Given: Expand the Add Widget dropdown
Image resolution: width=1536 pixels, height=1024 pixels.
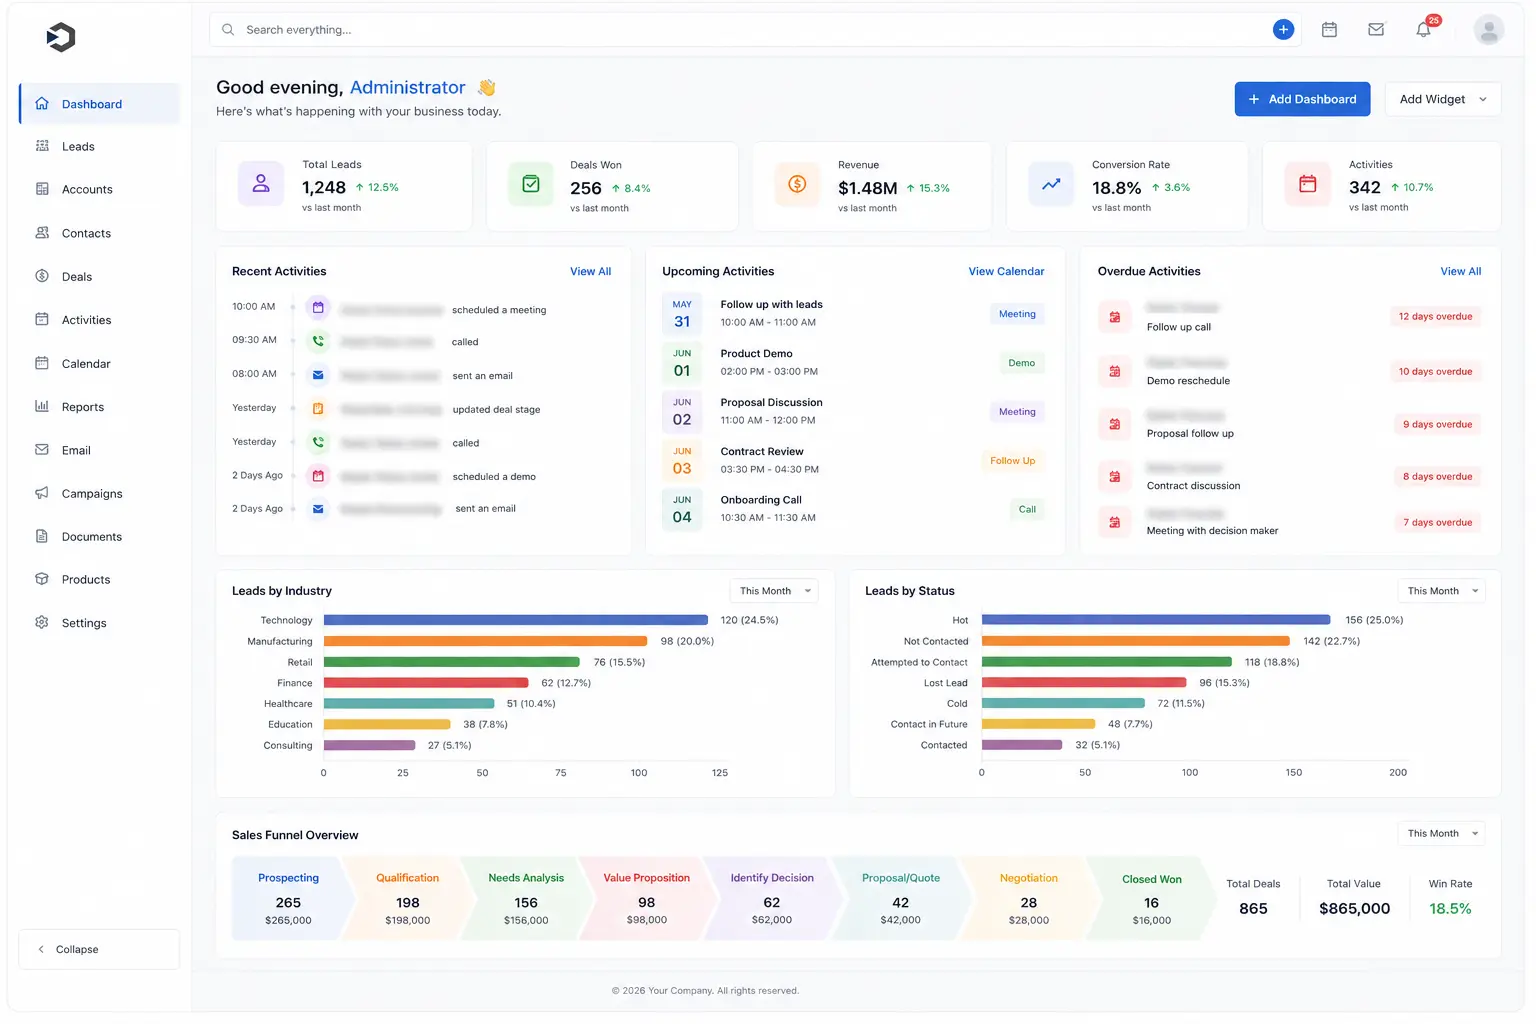Looking at the screenshot, I should tap(1443, 99).
